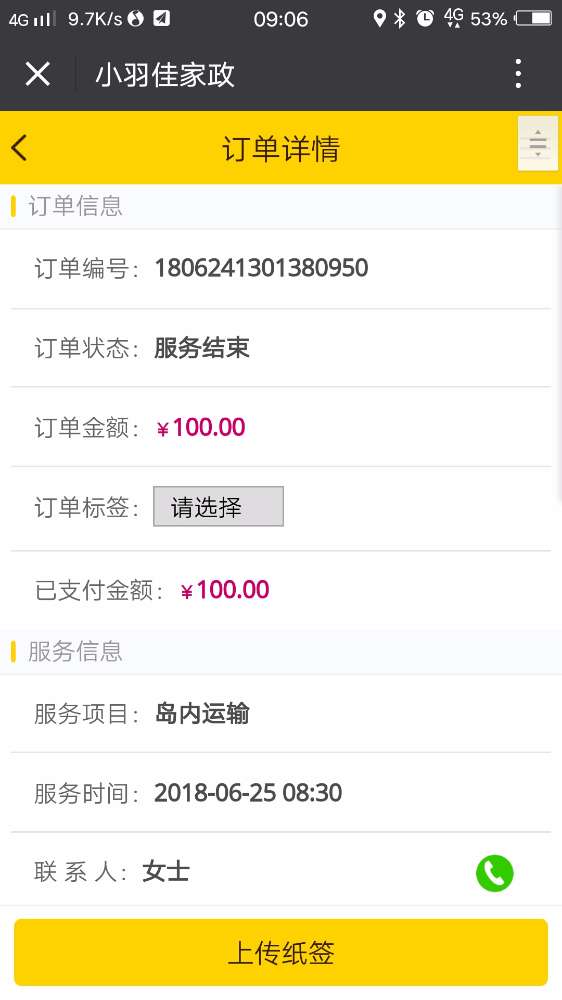Tap the 岛内运输 service item
The image size is (562, 1000).
tap(202, 714)
